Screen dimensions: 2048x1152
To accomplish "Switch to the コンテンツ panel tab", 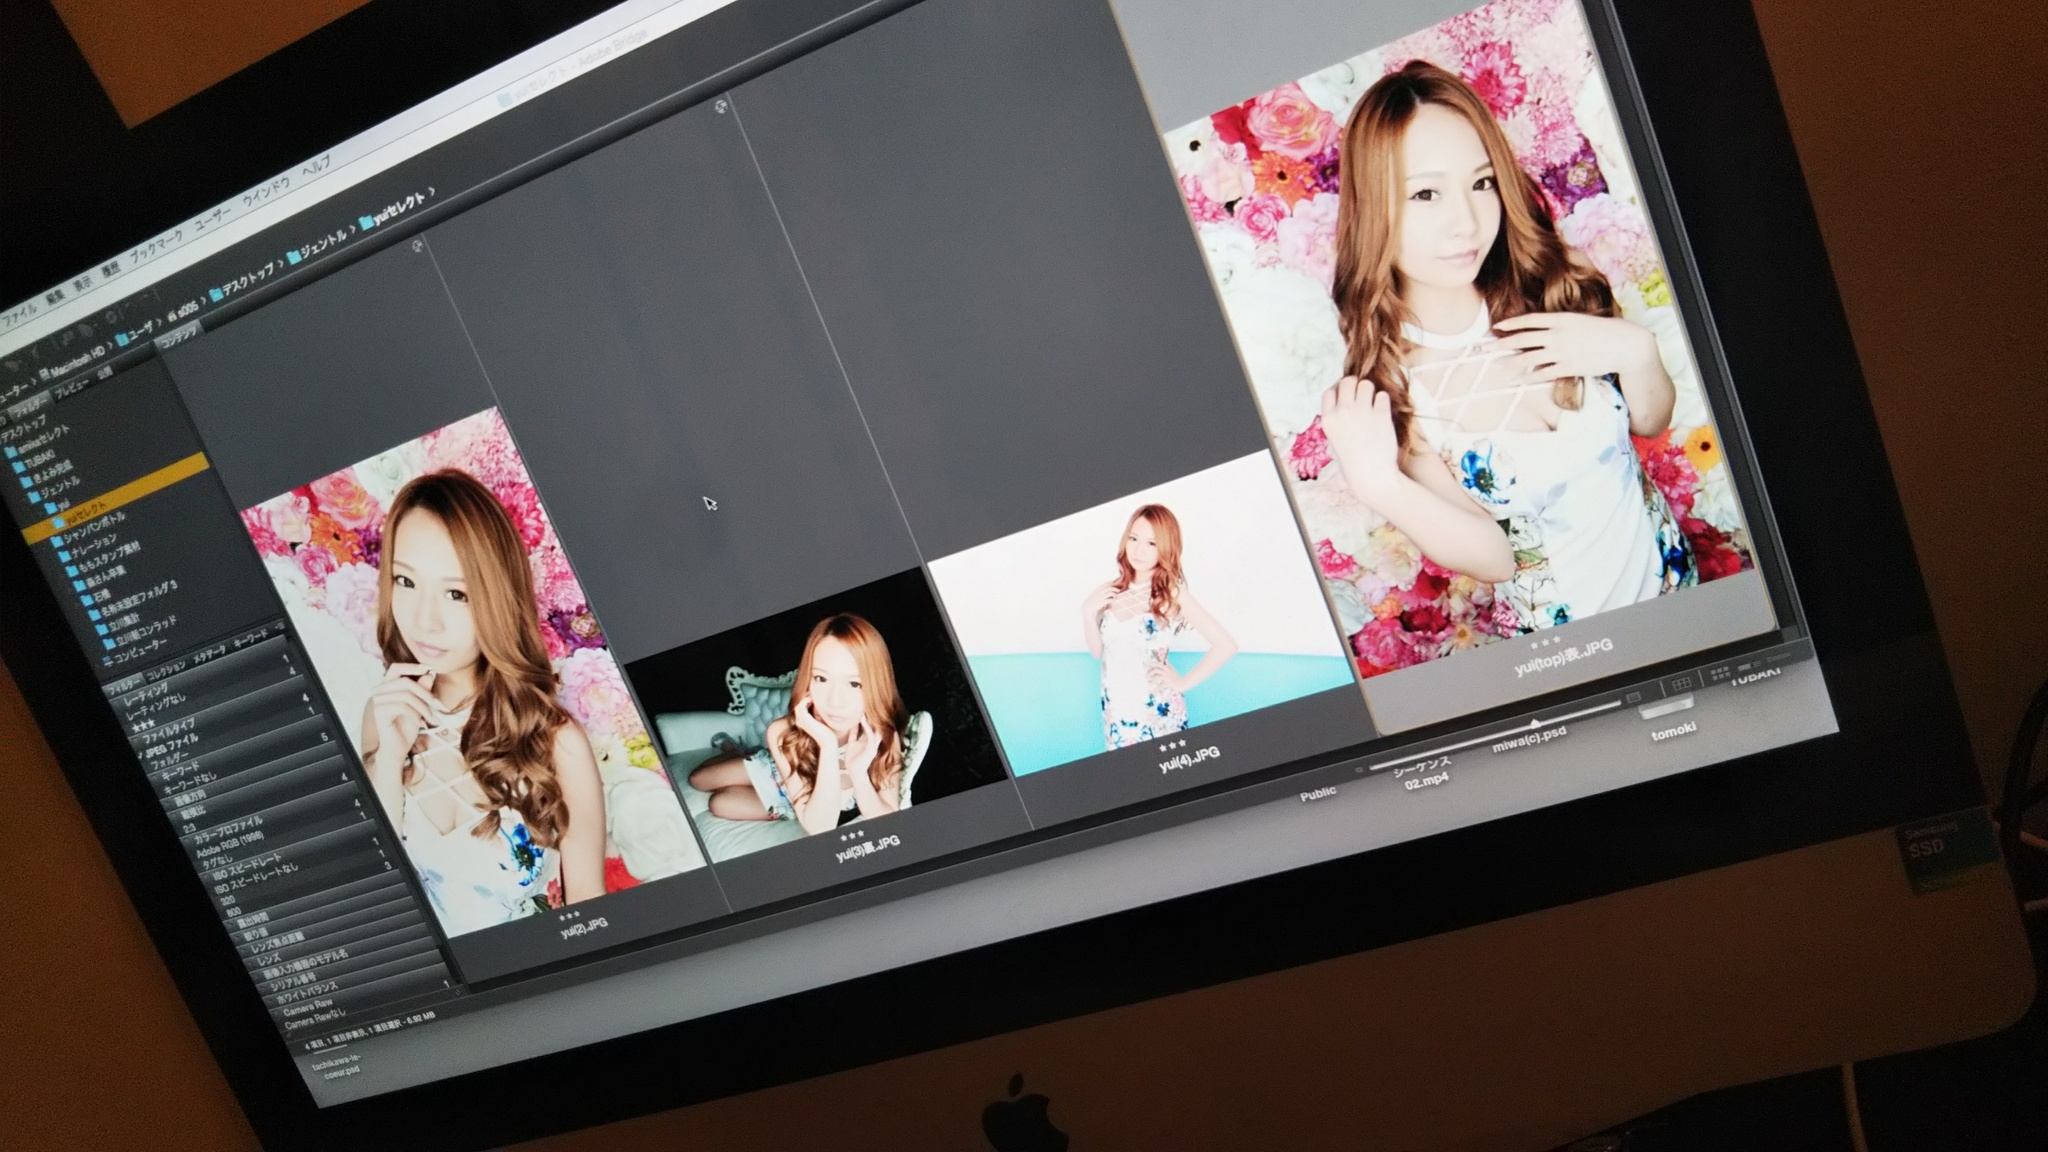I will [179, 337].
